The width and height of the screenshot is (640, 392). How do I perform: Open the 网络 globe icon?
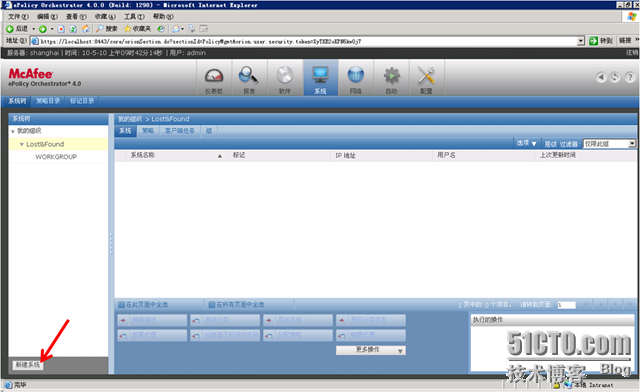tap(356, 78)
